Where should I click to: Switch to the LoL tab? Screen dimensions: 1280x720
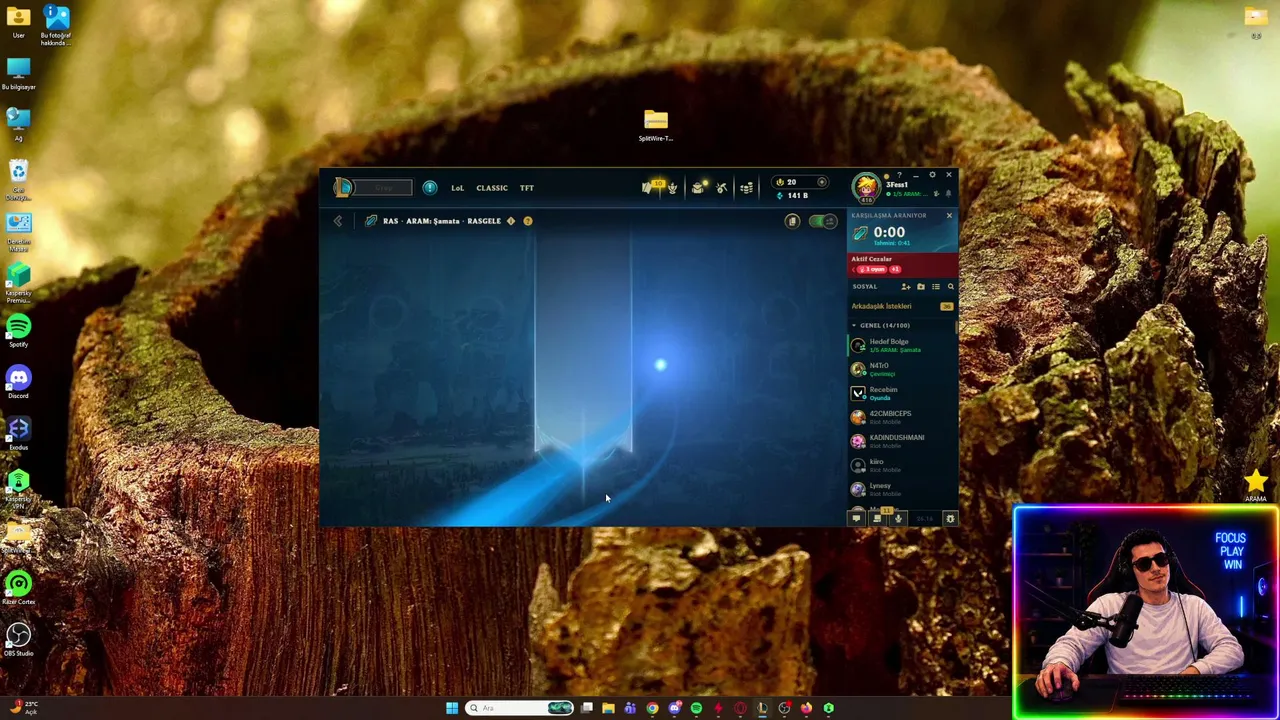[457, 188]
